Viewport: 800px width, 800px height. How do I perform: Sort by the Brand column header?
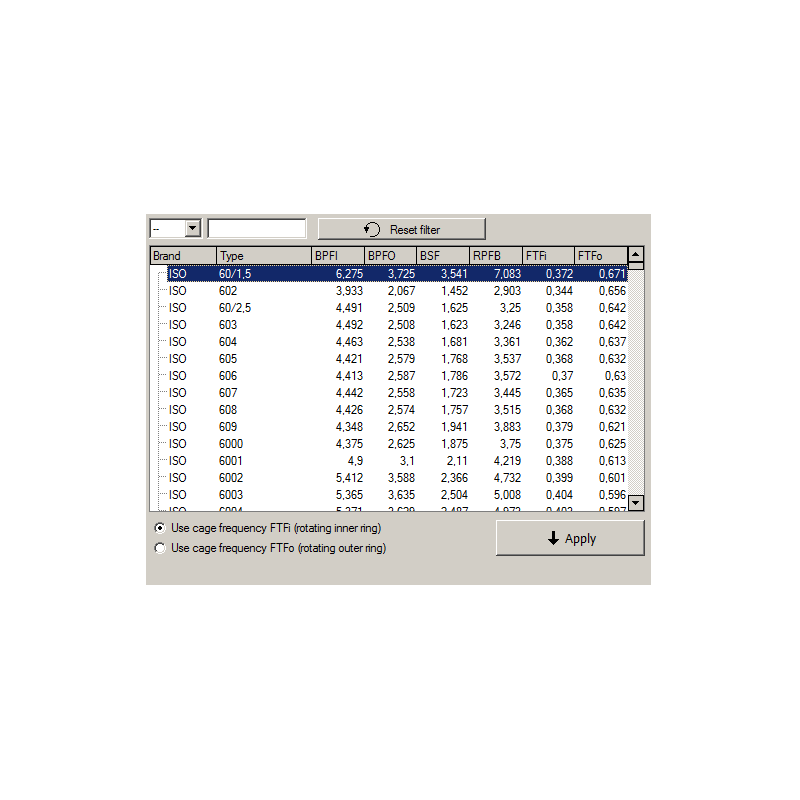(182, 256)
